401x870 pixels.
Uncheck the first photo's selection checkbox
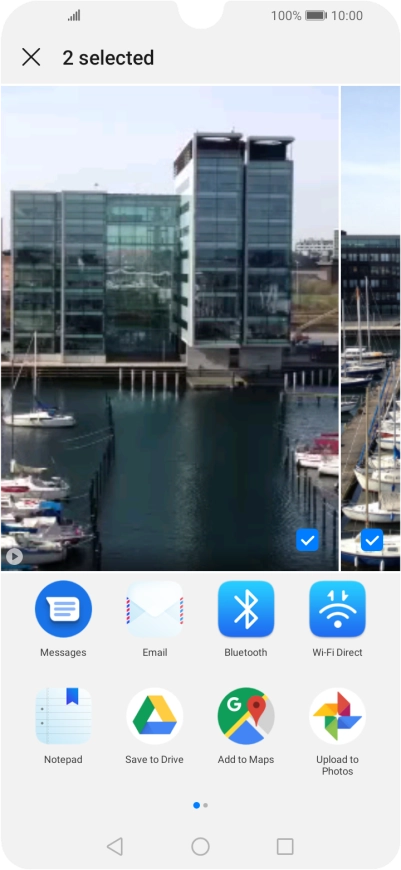[x=307, y=540]
